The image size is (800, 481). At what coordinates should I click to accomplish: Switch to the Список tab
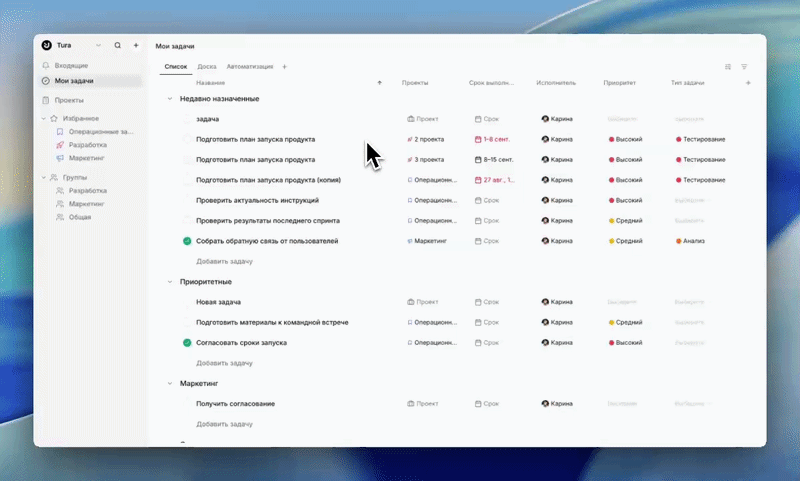point(176,67)
